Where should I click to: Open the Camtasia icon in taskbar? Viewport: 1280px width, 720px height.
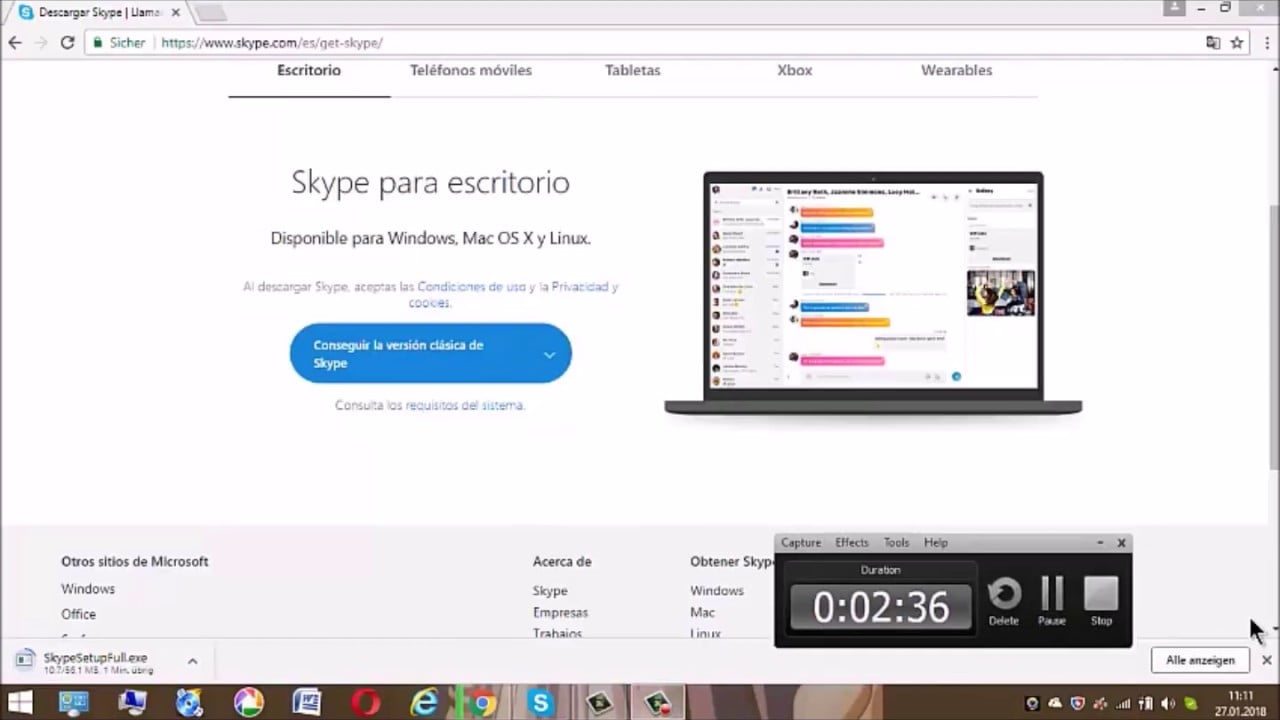coord(600,702)
